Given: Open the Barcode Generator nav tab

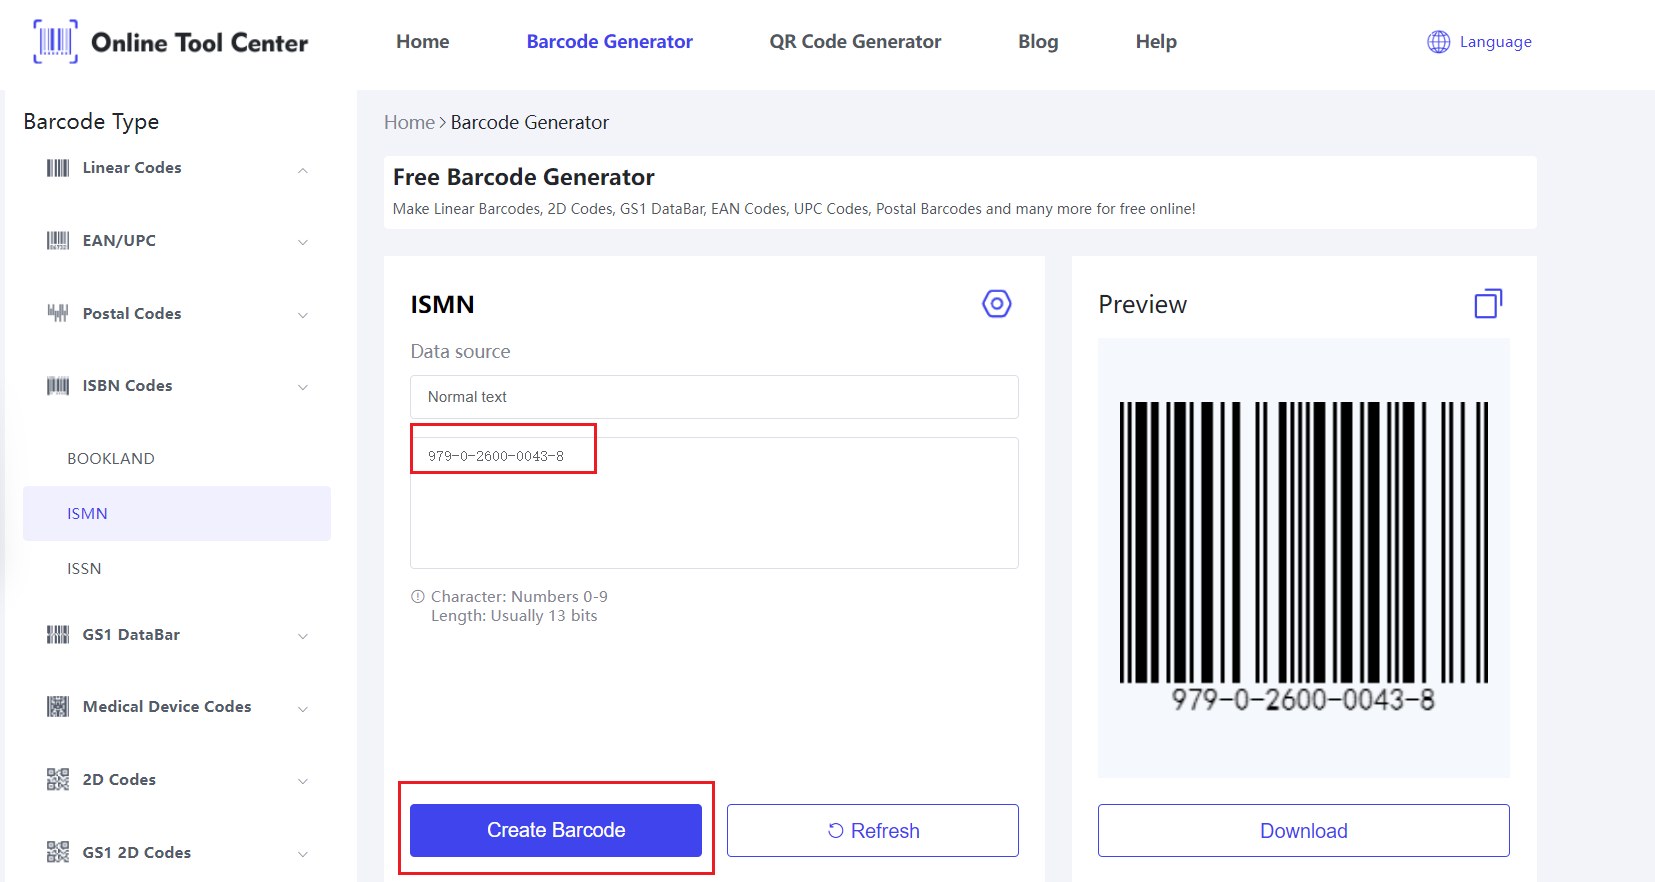Looking at the screenshot, I should (x=610, y=42).
